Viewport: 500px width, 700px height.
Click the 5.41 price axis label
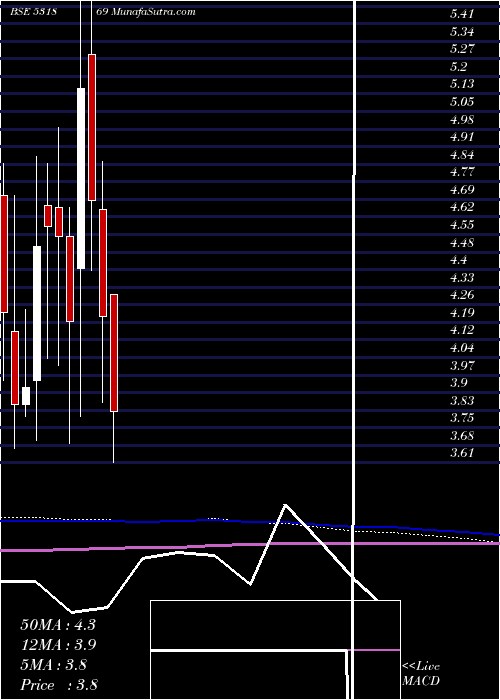click(462, 14)
